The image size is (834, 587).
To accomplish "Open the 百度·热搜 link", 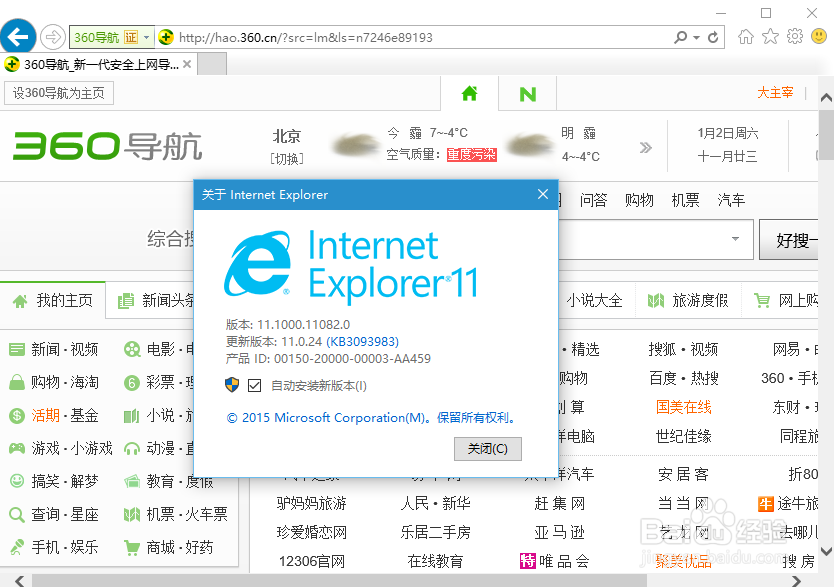I will [683, 378].
